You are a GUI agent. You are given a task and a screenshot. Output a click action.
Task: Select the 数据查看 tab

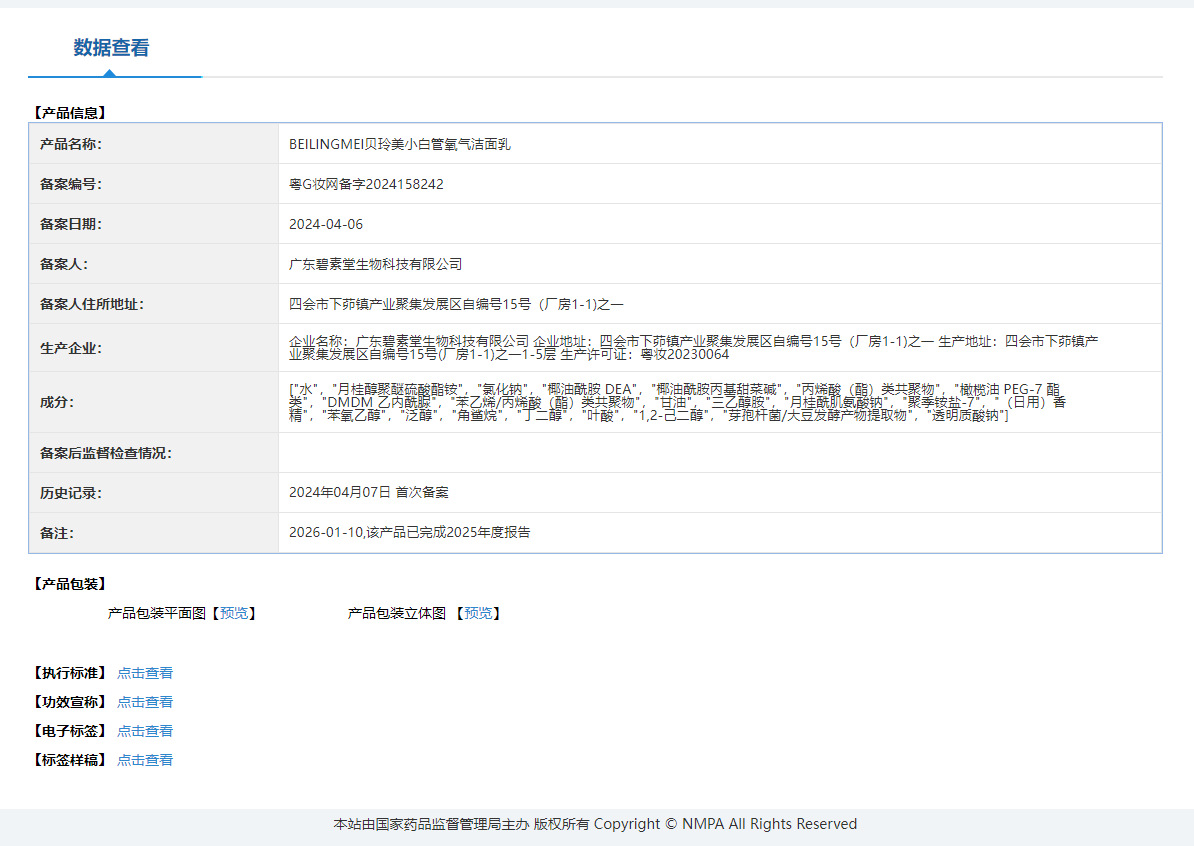pyautogui.click(x=111, y=48)
